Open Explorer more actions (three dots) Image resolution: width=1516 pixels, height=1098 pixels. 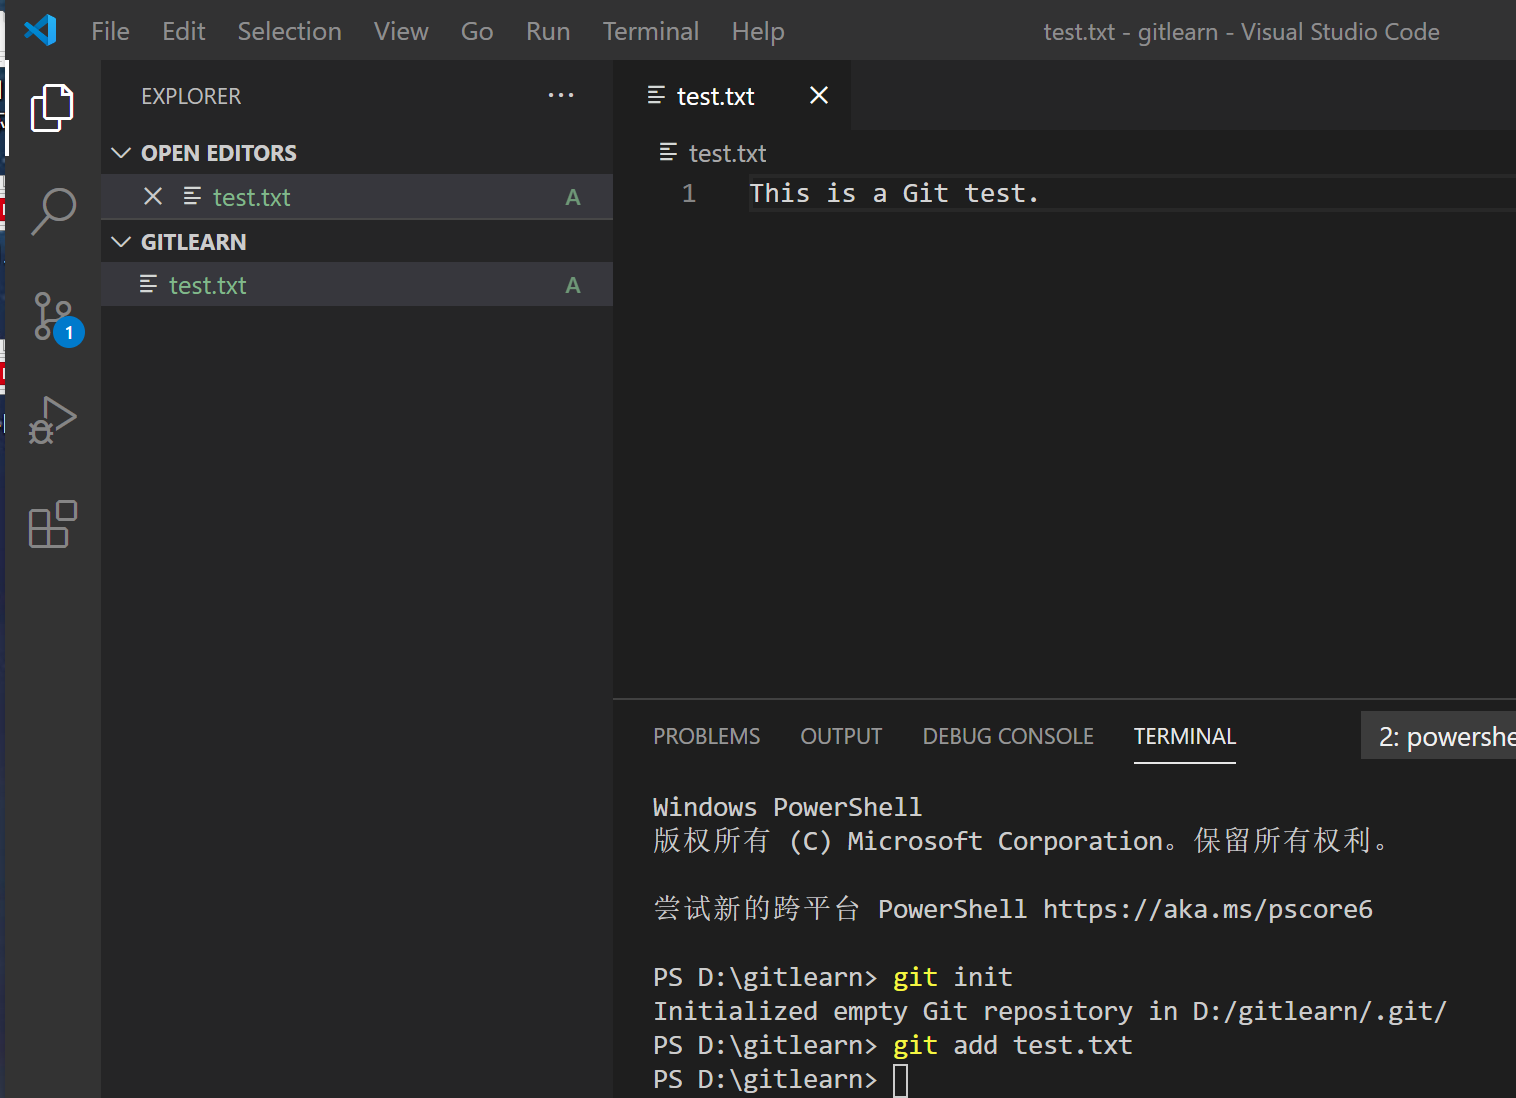(x=561, y=96)
